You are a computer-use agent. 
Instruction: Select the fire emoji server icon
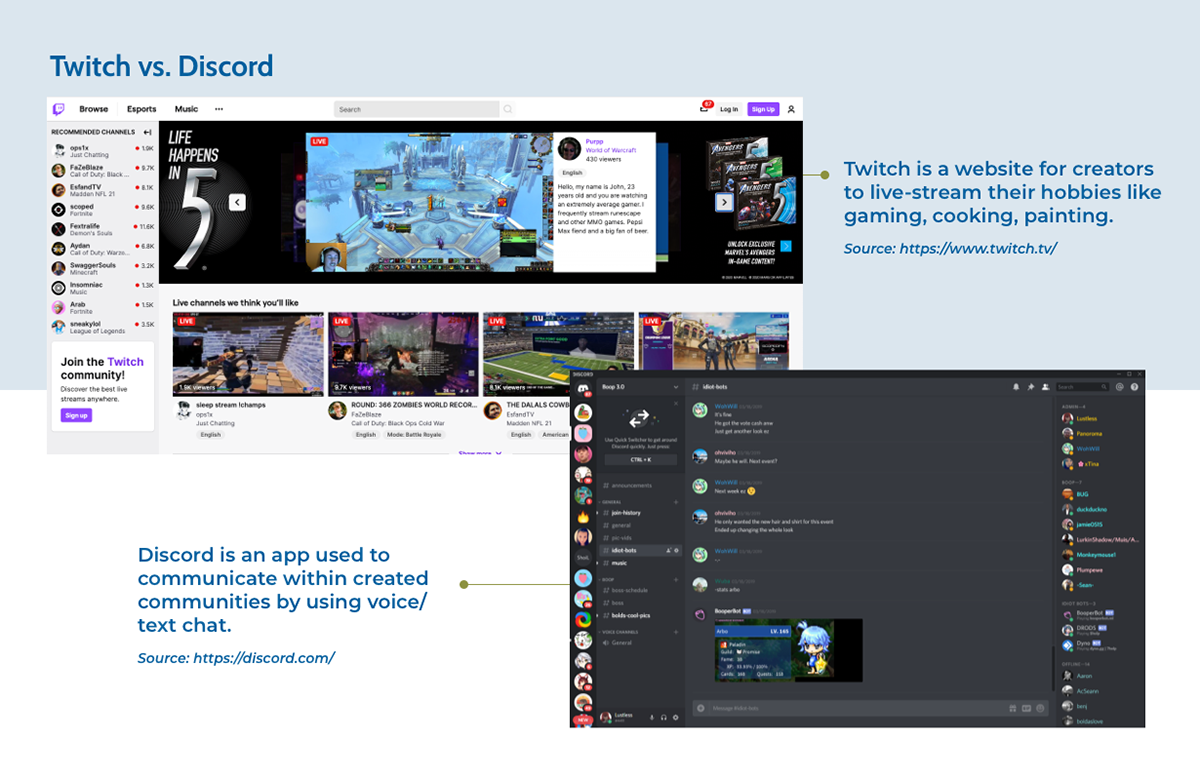(583, 517)
